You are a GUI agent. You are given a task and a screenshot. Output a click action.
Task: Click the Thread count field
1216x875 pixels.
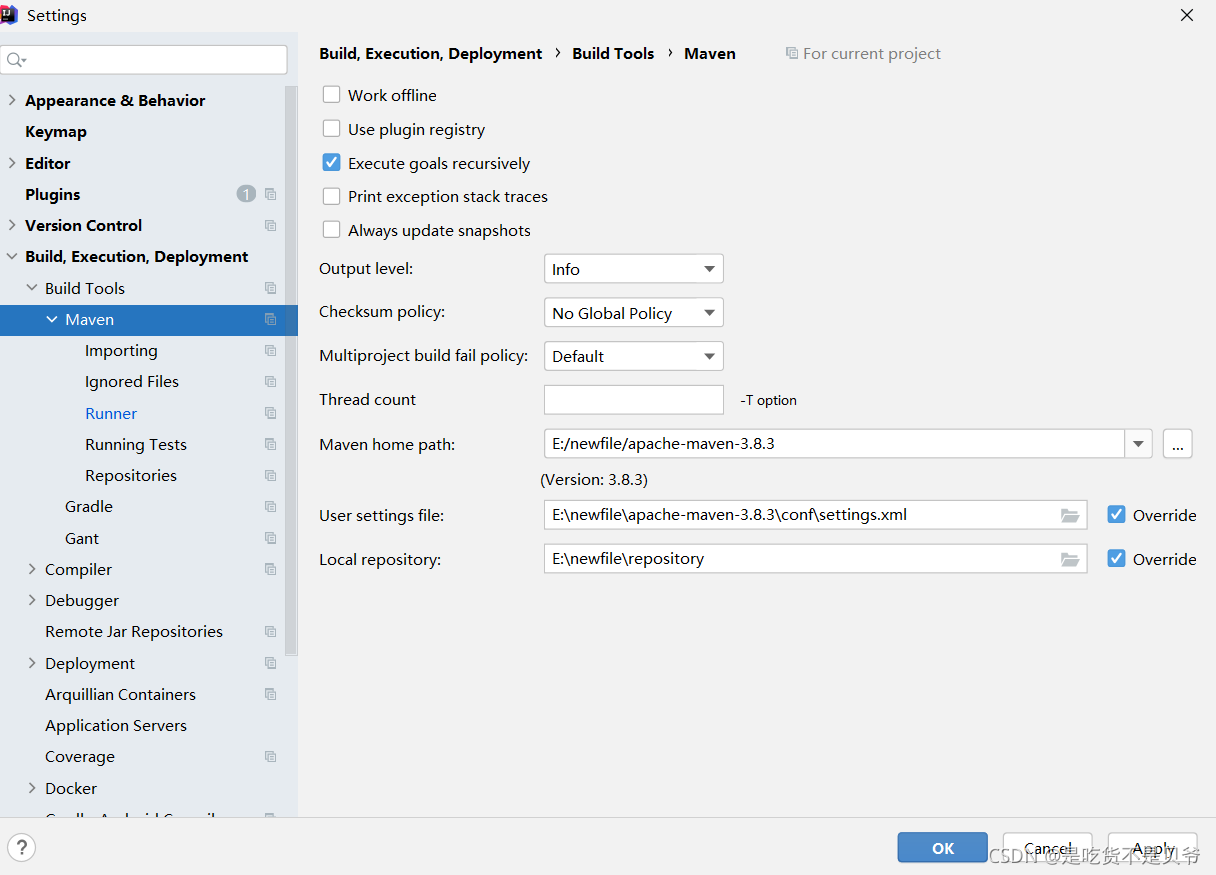(x=633, y=399)
